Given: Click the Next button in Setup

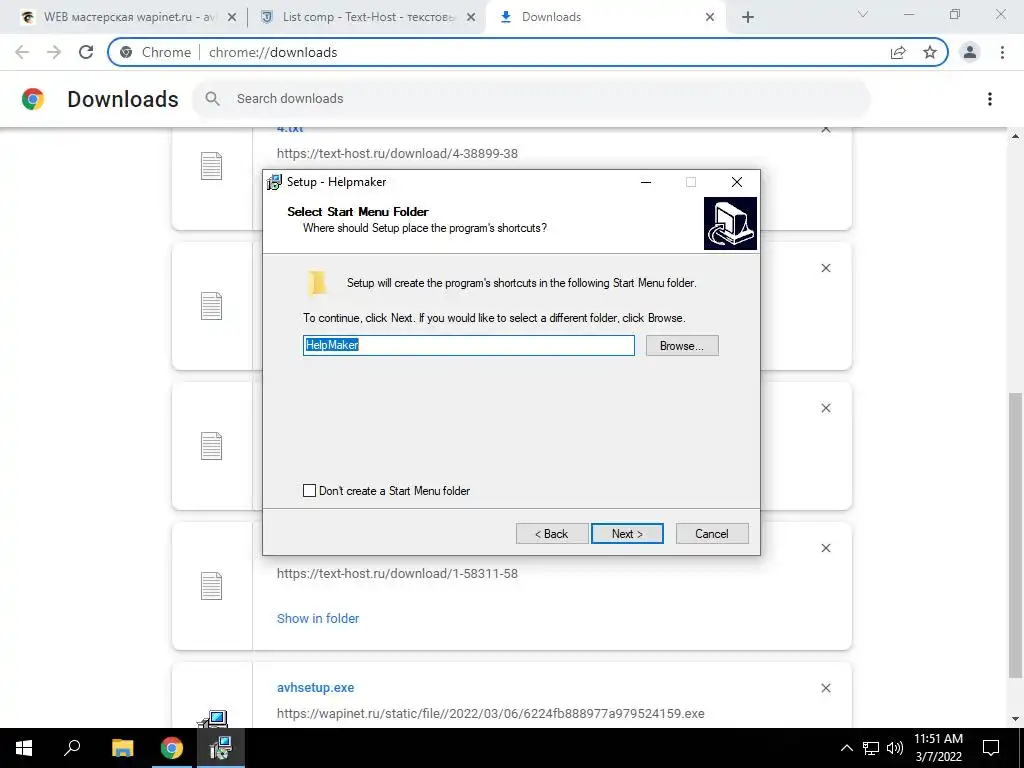Looking at the screenshot, I should tap(627, 534).
